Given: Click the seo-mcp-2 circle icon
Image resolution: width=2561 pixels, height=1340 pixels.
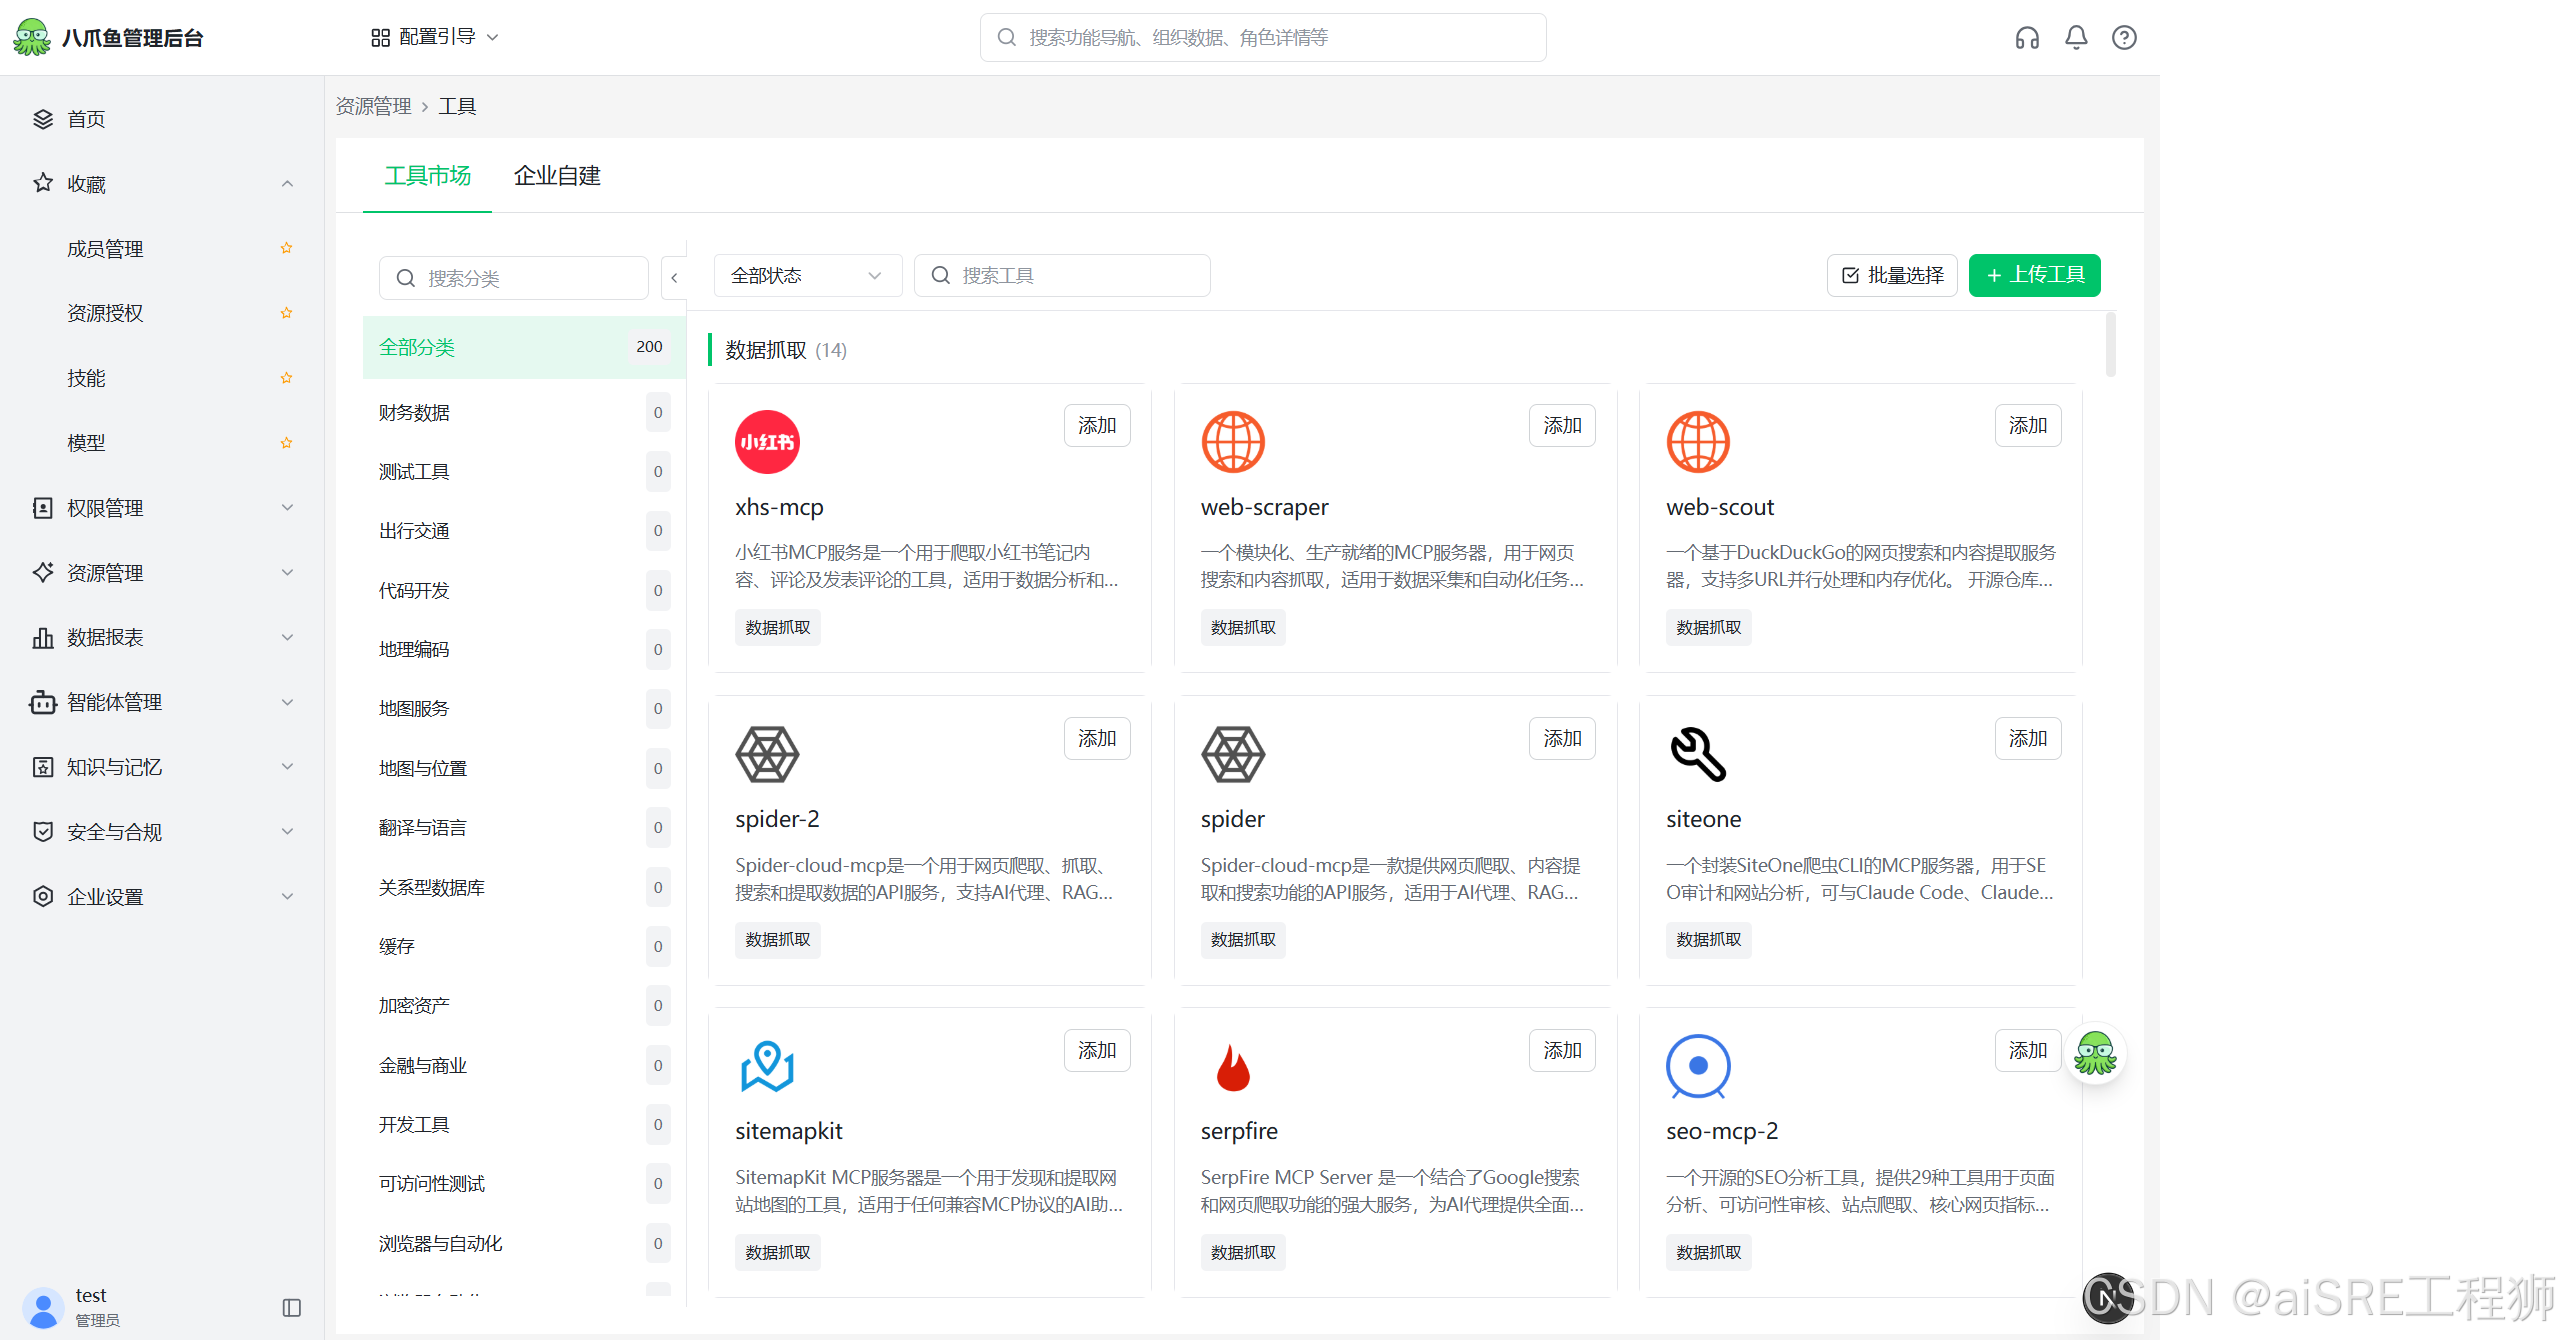Looking at the screenshot, I should (1698, 1066).
